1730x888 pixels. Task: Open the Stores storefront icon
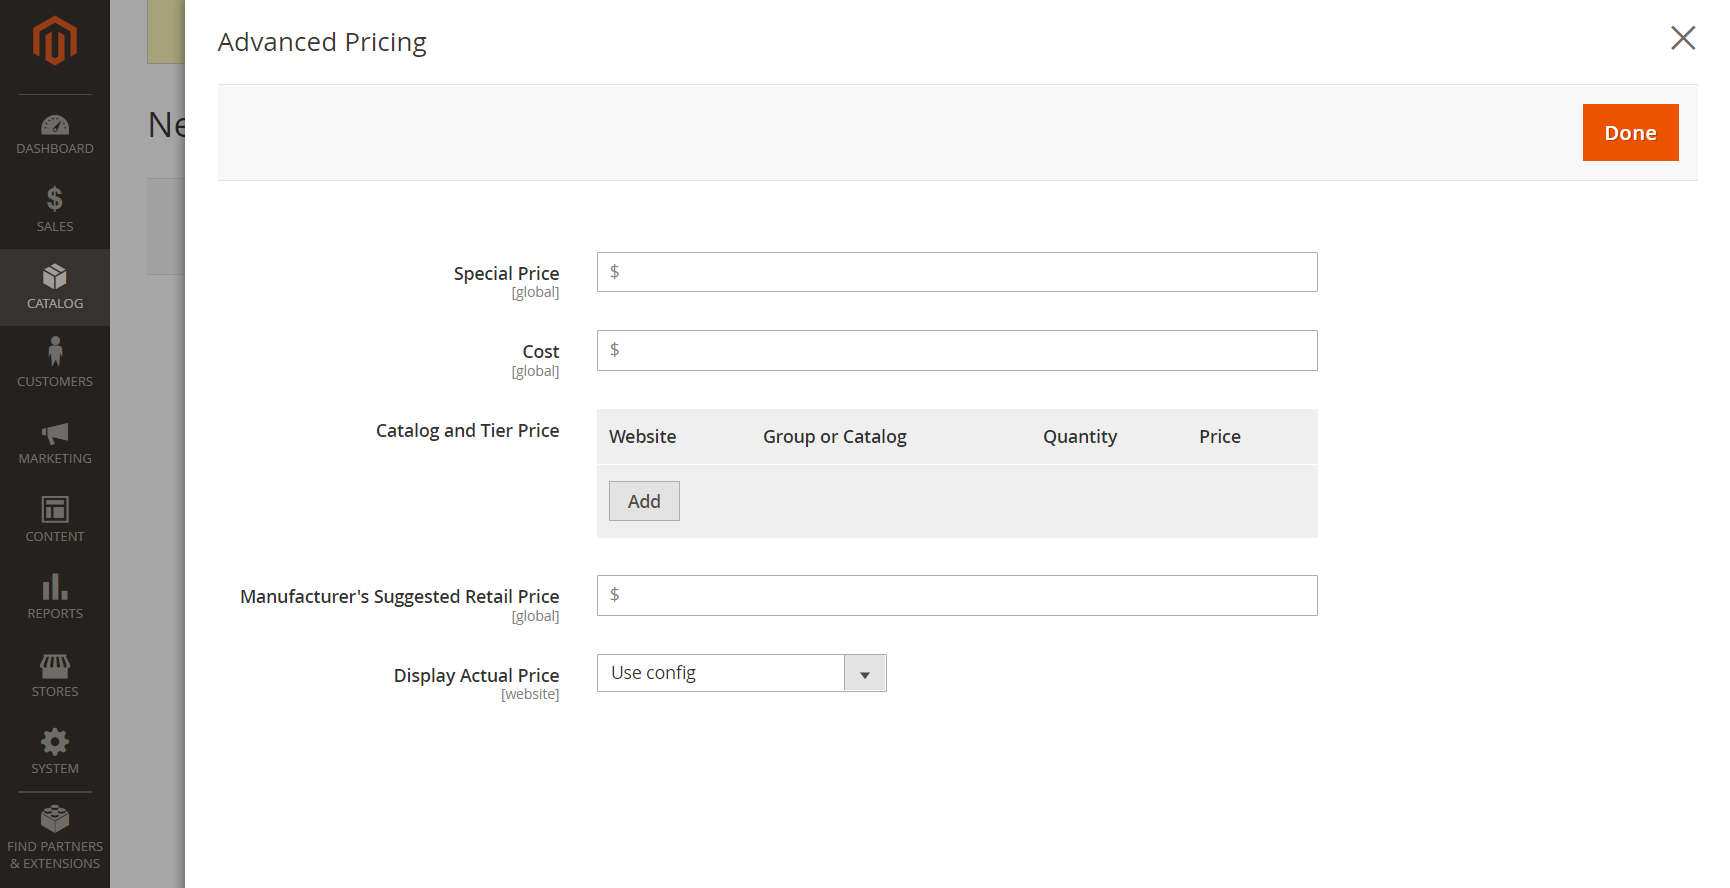(x=55, y=665)
